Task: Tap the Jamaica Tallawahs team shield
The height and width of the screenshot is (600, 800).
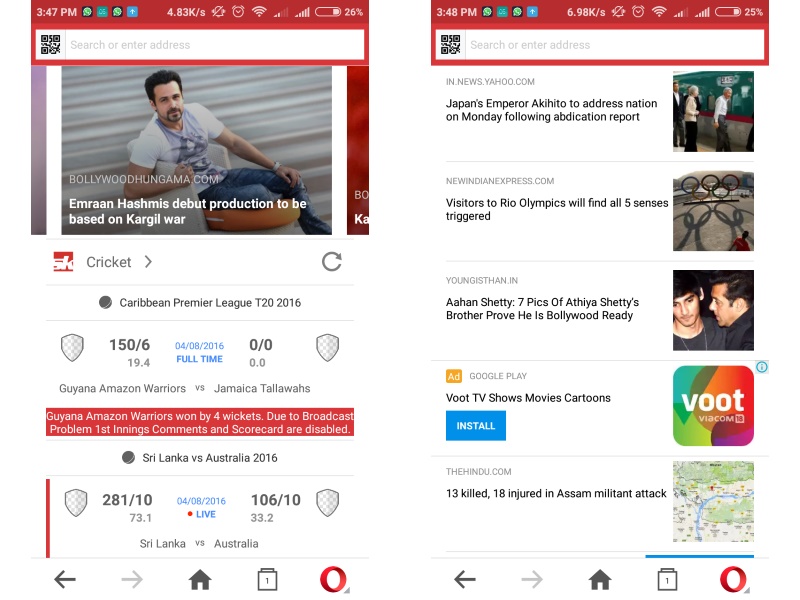Action: (328, 348)
